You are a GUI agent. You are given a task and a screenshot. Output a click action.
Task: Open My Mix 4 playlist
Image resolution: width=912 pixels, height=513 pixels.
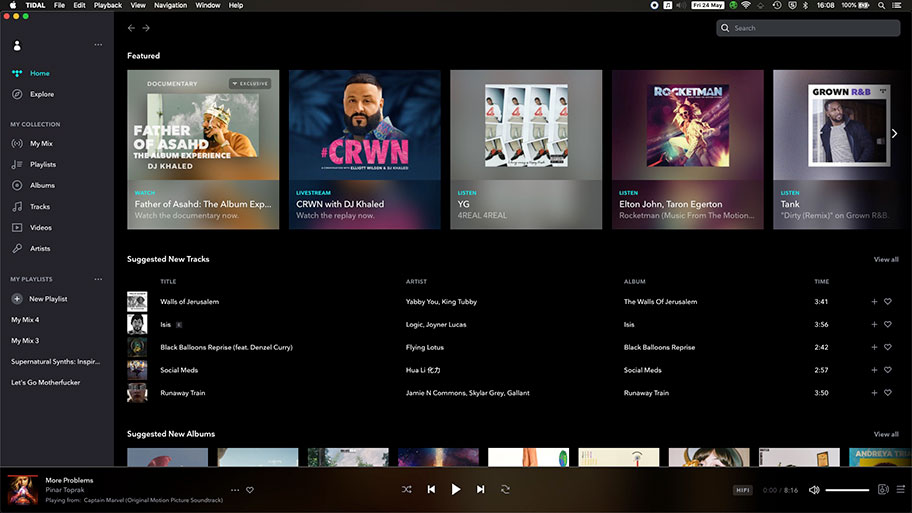25,320
